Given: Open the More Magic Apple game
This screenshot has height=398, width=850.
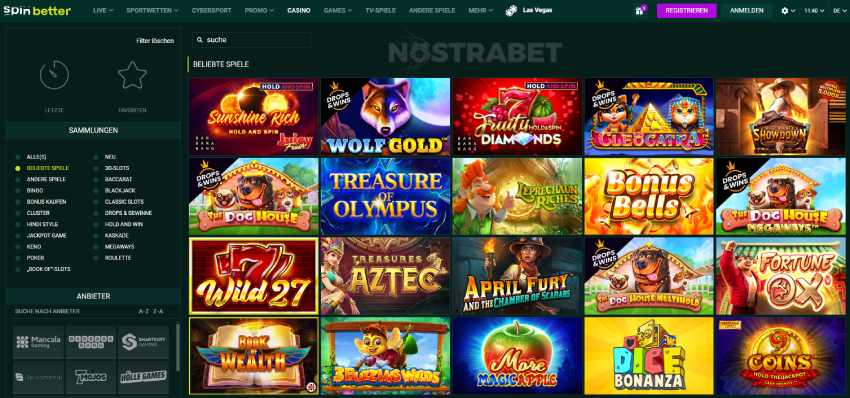Looking at the screenshot, I should click(517, 356).
